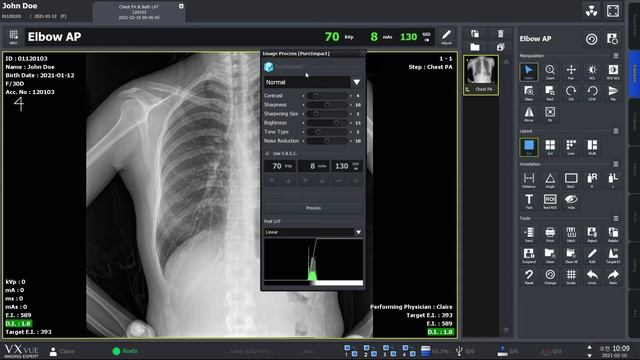Click the Reject image tool
This screenshot has height=360, width=640.
pos(592,235)
